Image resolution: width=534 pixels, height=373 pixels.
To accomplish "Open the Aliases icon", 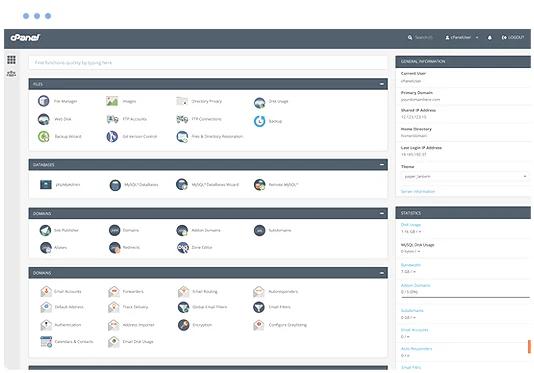I will (x=46, y=247).
